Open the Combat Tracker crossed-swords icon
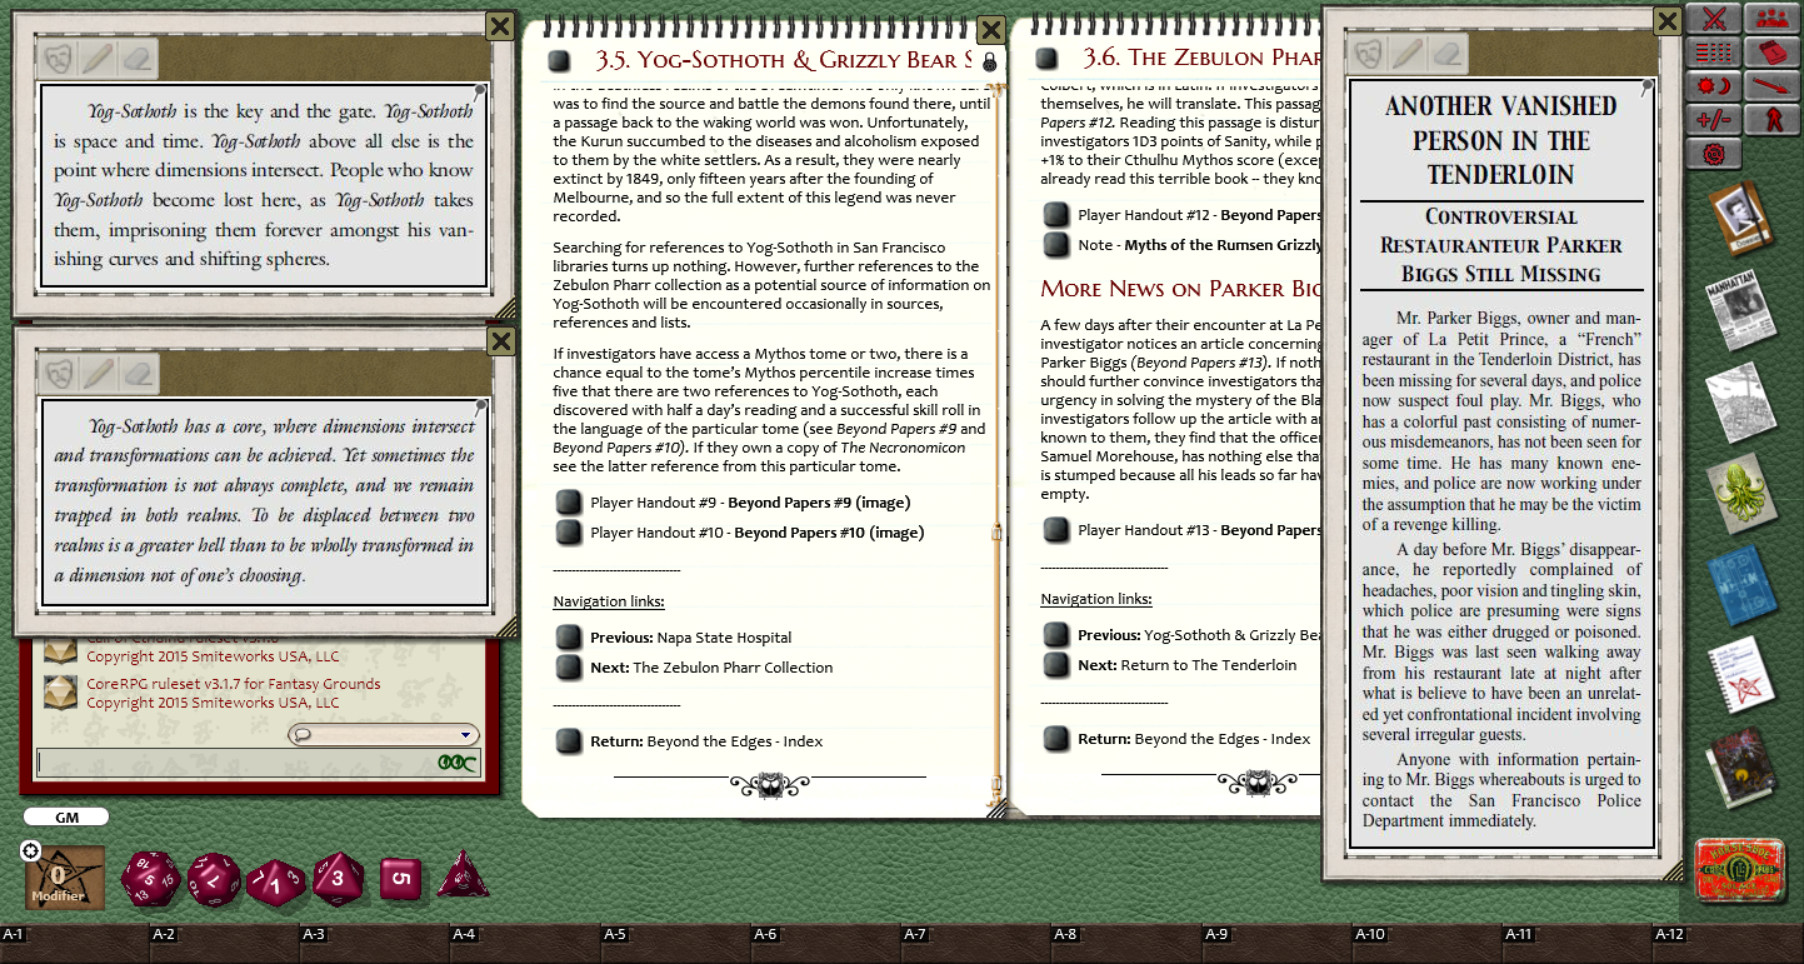Screen dimensions: 1804x964 (1715, 18)
